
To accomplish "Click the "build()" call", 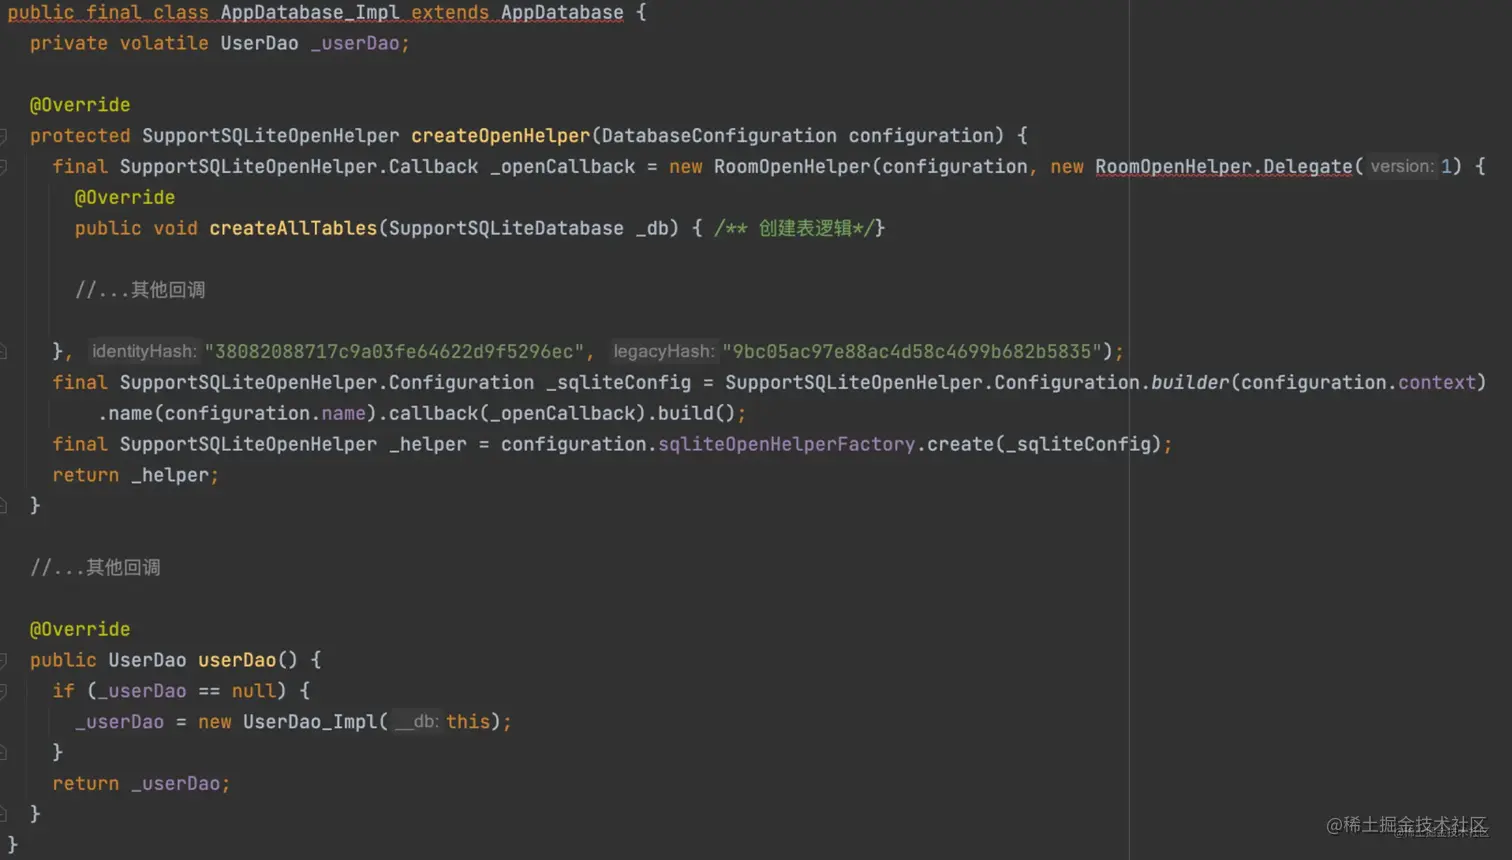I will pyautogui.click(x=696, y=414).
